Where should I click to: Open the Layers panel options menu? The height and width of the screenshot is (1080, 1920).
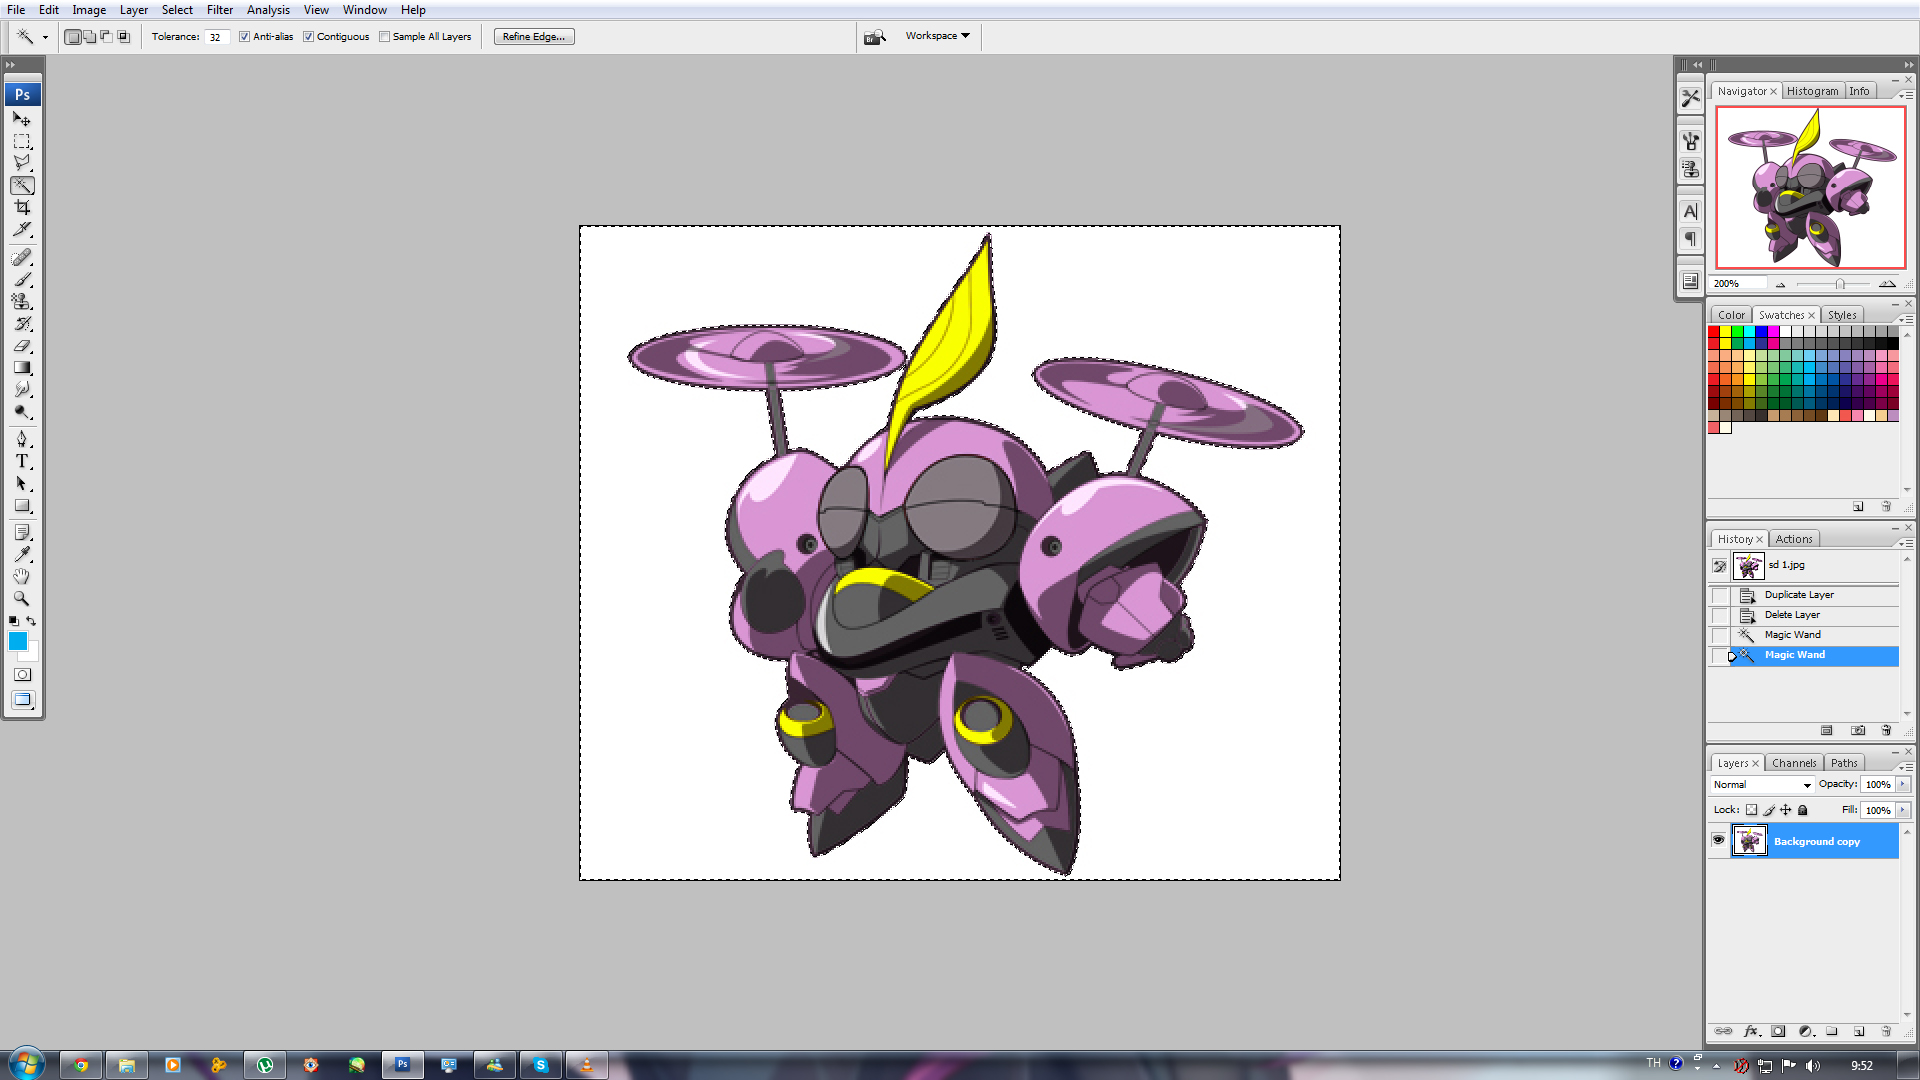[x=1905, y=766]
